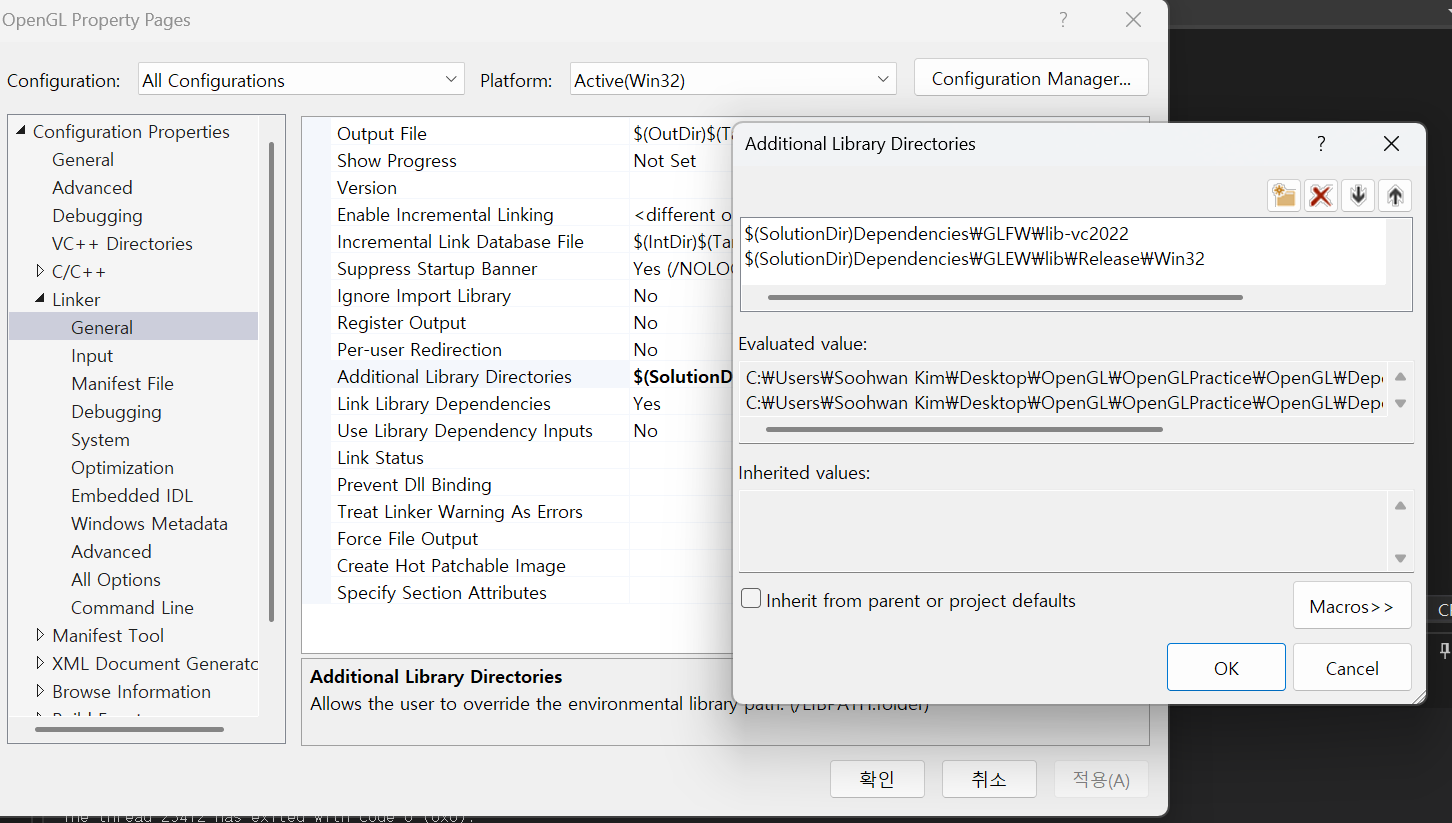Image resolution: width=1452 pixels, height=823 pixels.
Task: Expand the C/C++ tree node
Action: (40, 271)
